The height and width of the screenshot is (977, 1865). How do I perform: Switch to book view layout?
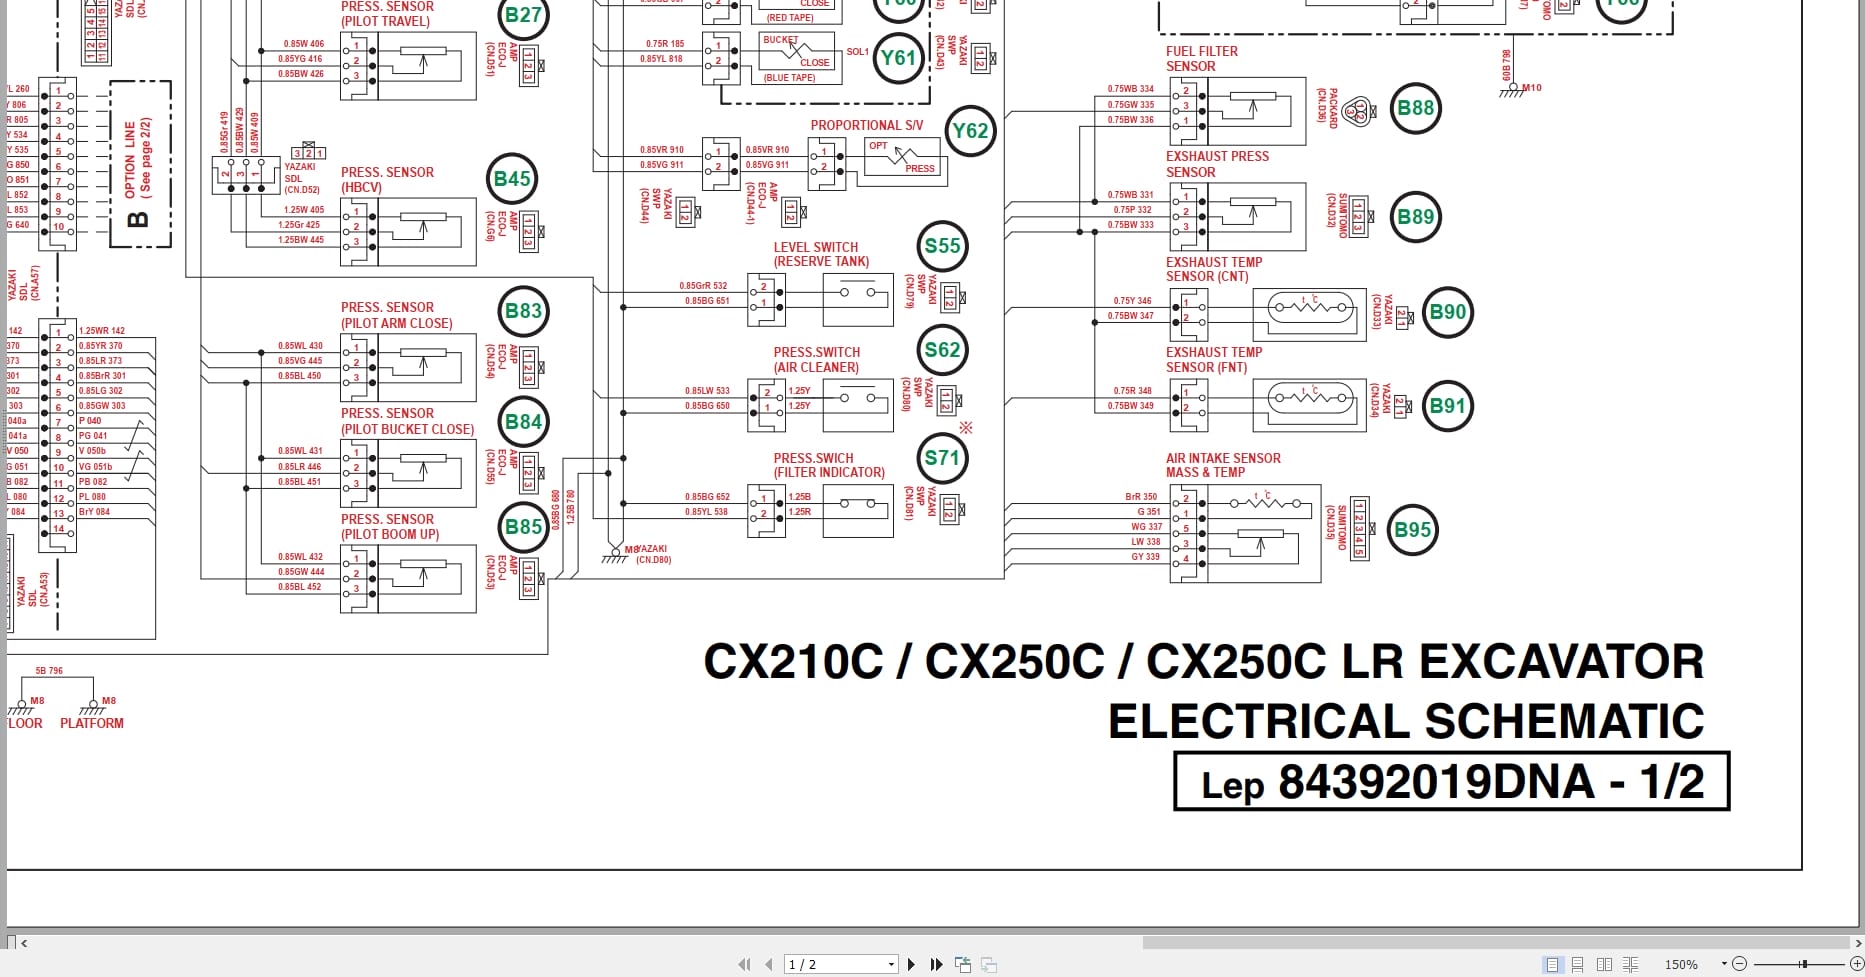[1631, 964]
